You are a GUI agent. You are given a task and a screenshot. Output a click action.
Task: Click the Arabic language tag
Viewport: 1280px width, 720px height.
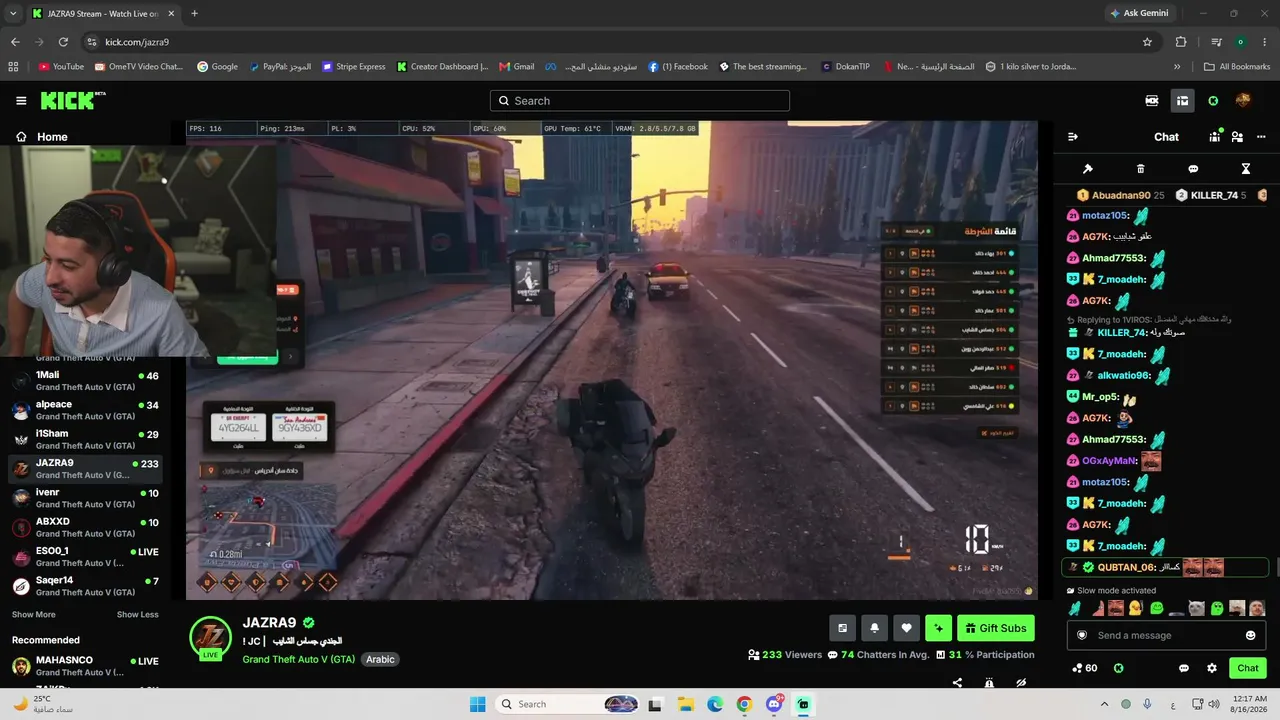[380, 660]
